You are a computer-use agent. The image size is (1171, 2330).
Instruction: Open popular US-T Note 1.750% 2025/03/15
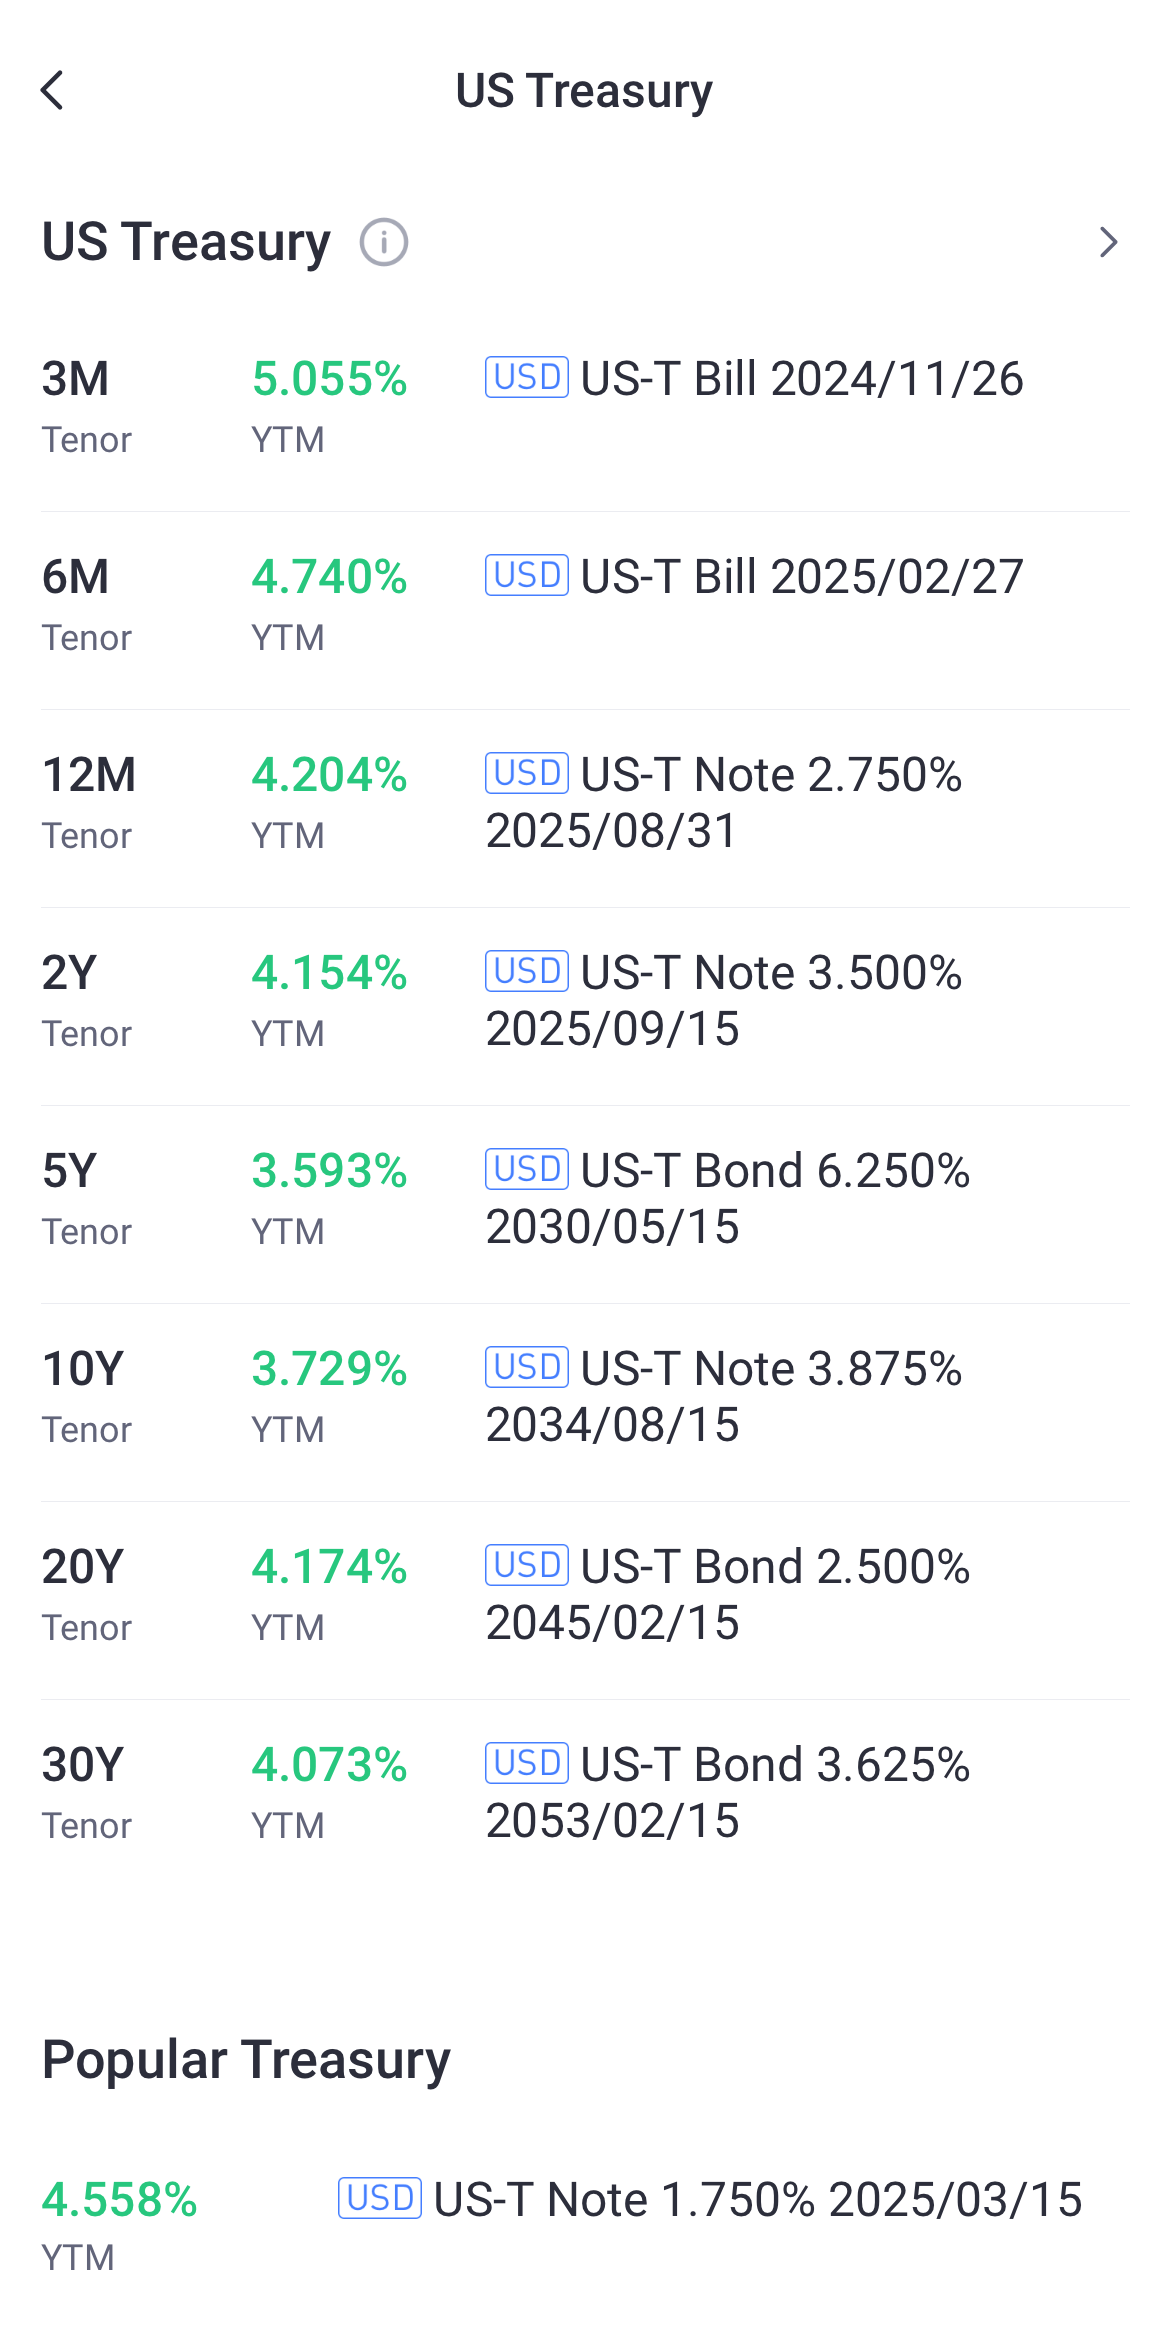(x=757, y=2200)
